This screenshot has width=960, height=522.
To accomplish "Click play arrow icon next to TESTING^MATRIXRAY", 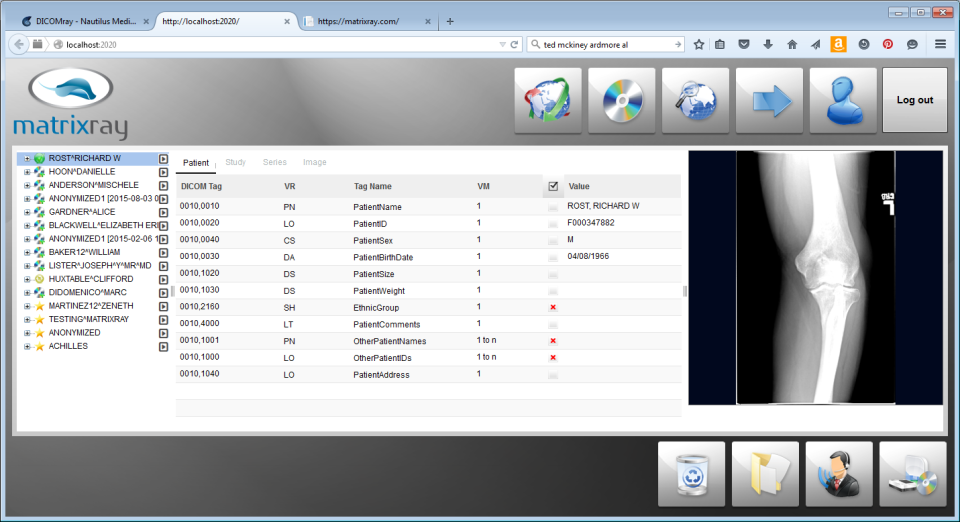I will [x=163, y=320].
